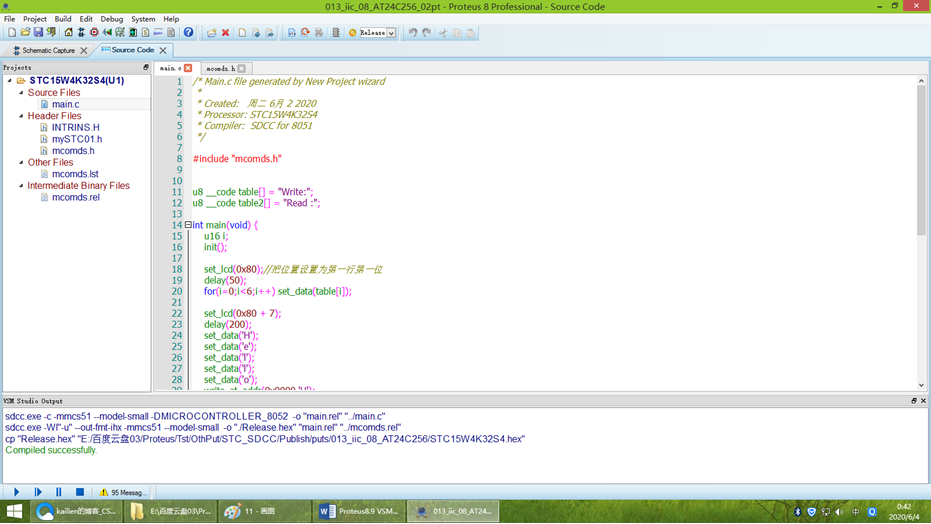Open the Windows Start menu
The width and height of the screenshot is (931, 524).
pos(14,511)
